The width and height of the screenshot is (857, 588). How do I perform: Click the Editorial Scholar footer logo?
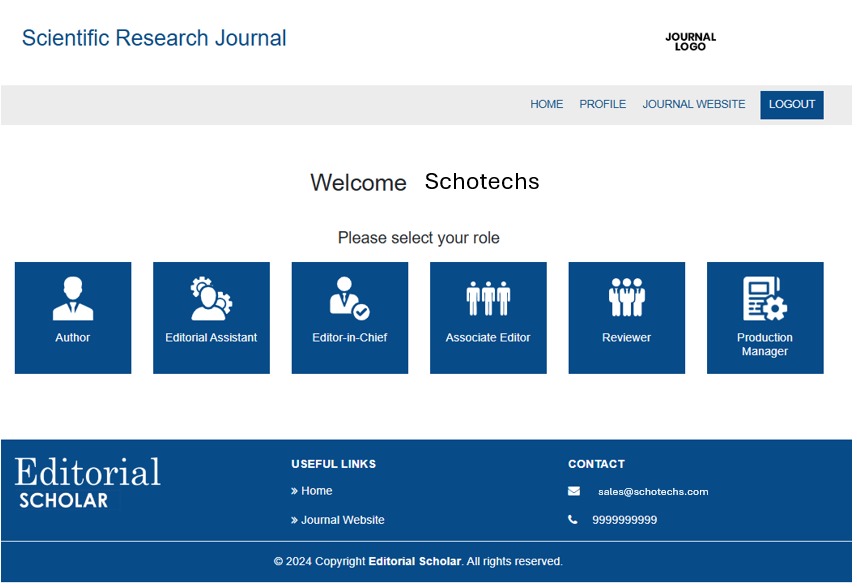pyautogui.click(x=87, y=484)
